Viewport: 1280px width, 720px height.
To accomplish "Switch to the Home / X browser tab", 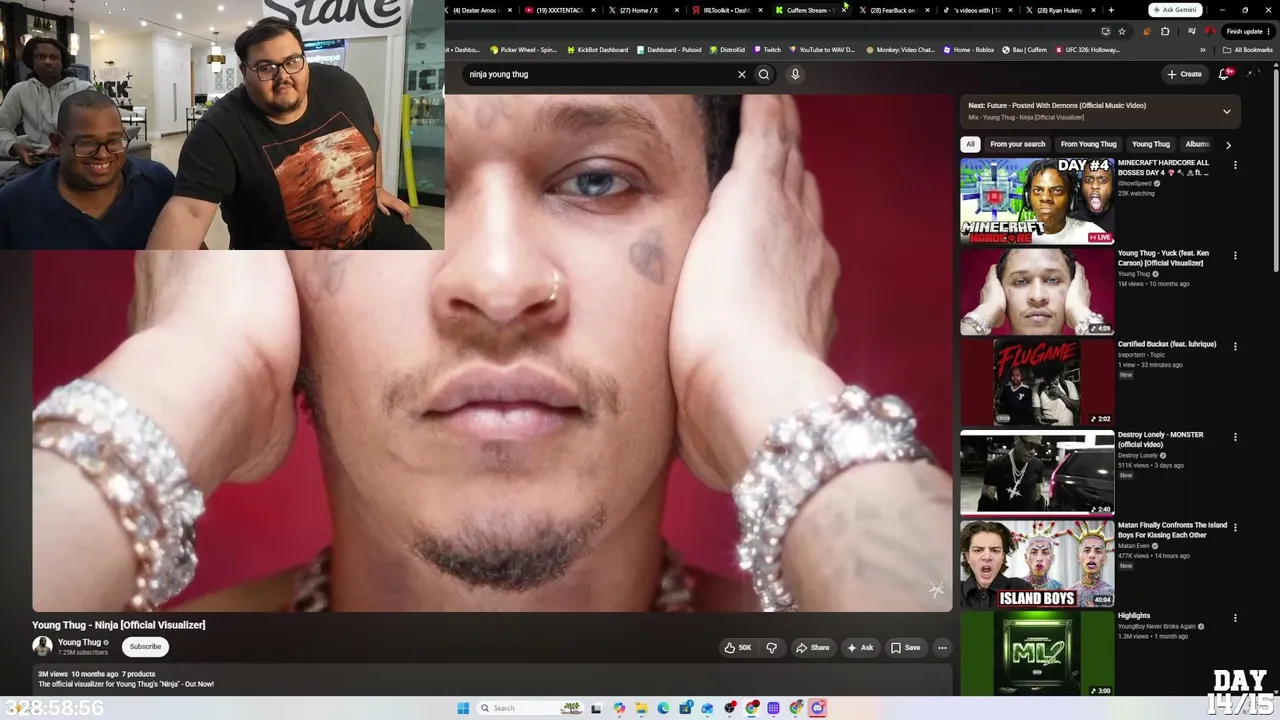I will point(644,10).
